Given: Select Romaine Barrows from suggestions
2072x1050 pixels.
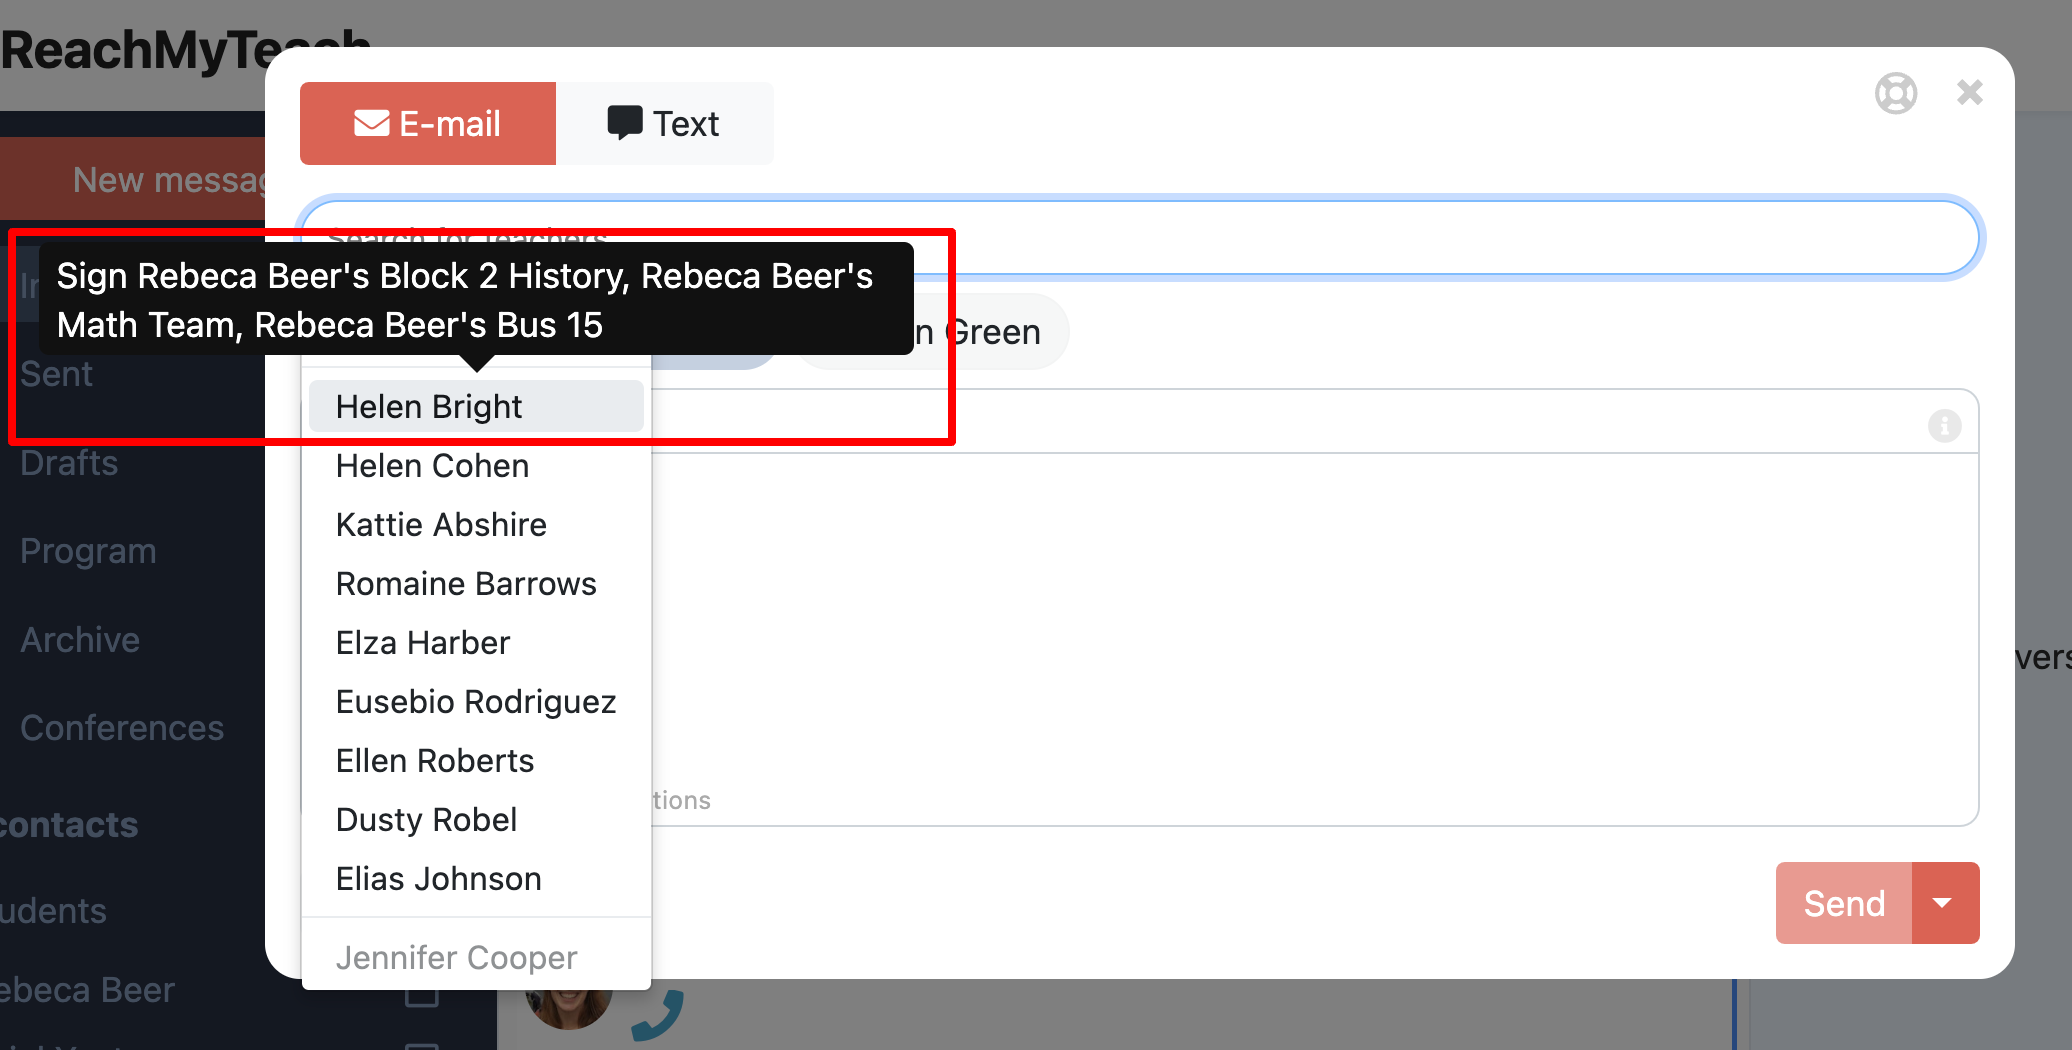Looking at the screenshot, I should click(466, 584).
